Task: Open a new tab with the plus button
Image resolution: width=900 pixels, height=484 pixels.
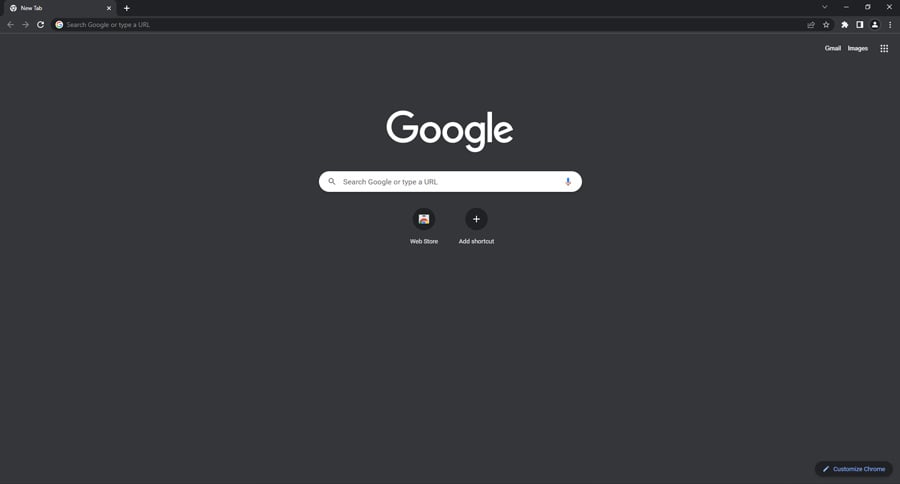Action: click(x=127, y=8)
